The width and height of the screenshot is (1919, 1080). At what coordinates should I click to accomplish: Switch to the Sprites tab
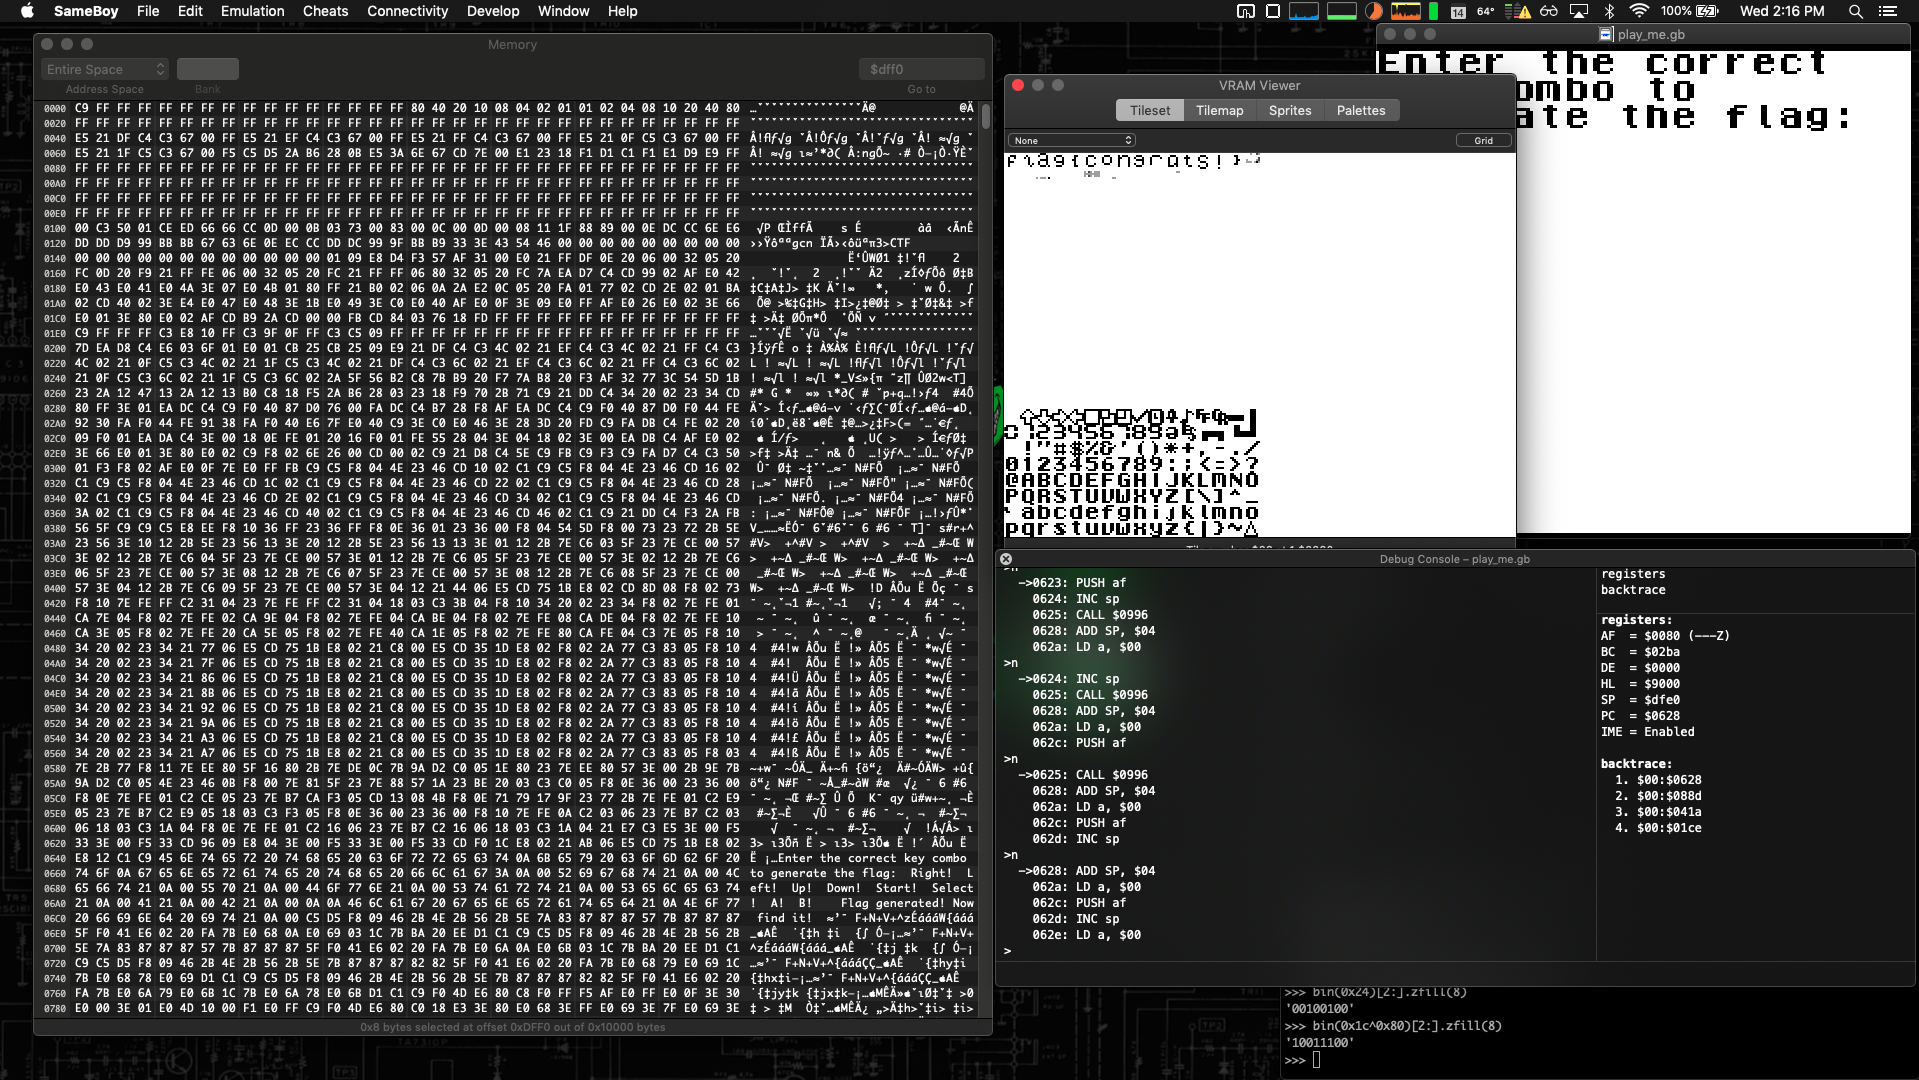click(1290, 110)
